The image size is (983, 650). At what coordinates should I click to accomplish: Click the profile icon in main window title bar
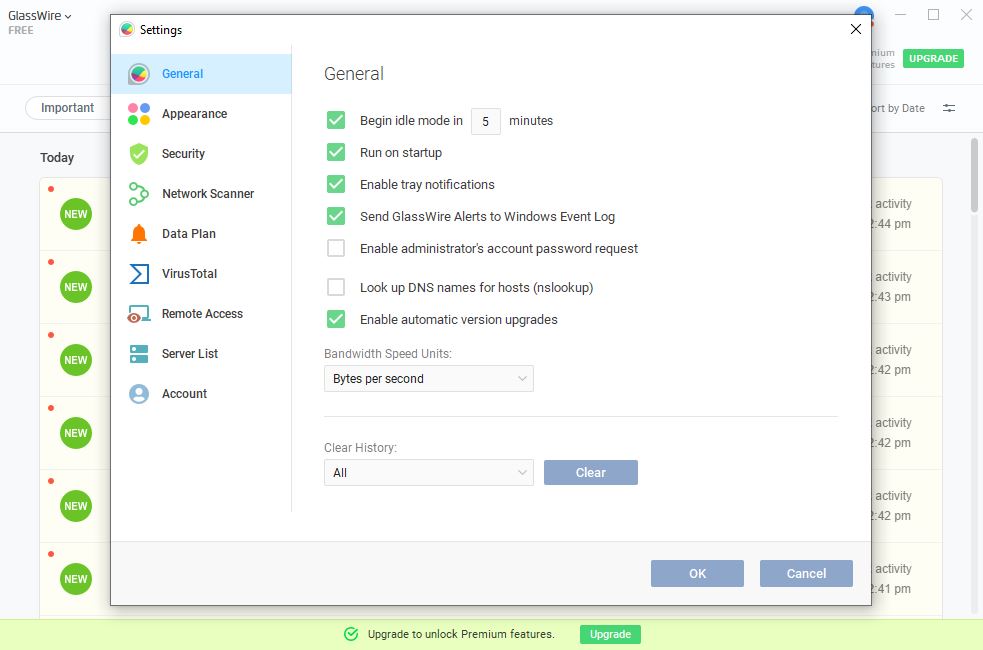pos(864,14)
